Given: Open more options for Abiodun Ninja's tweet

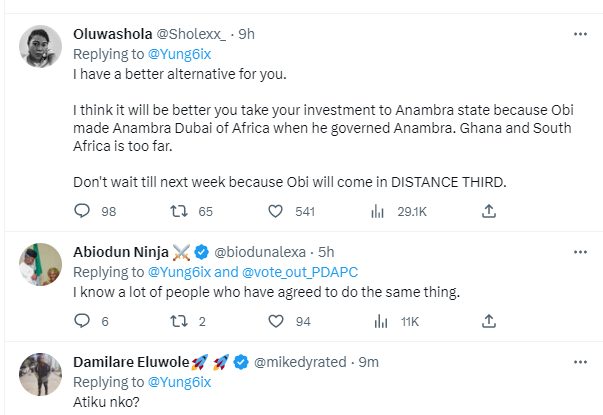Looking at the screenshot, I should [579, 251].
